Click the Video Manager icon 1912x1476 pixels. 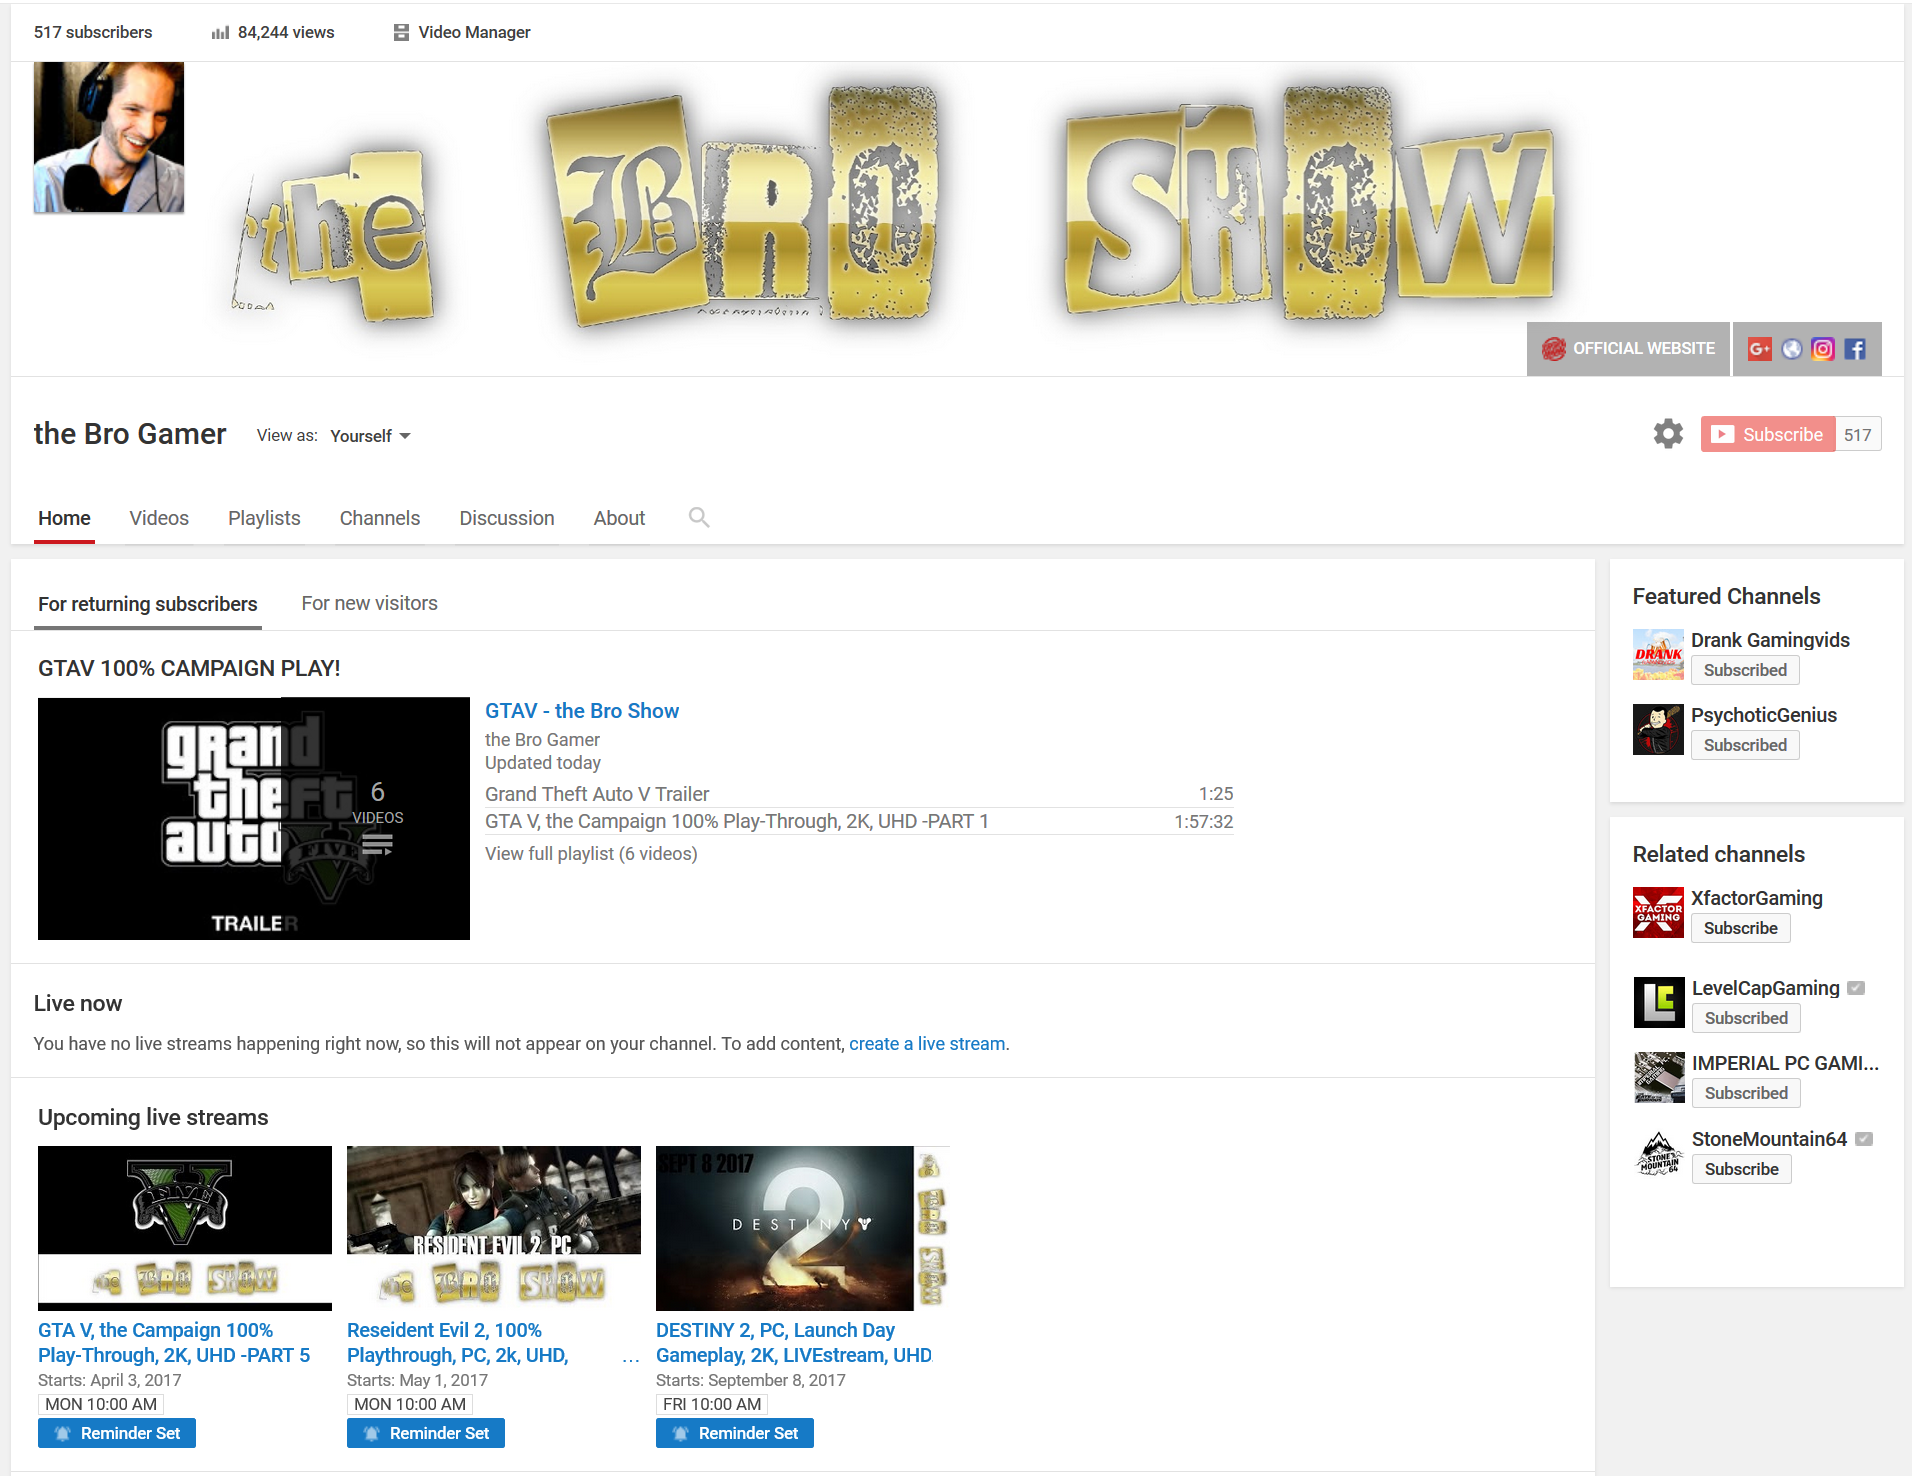401,32
